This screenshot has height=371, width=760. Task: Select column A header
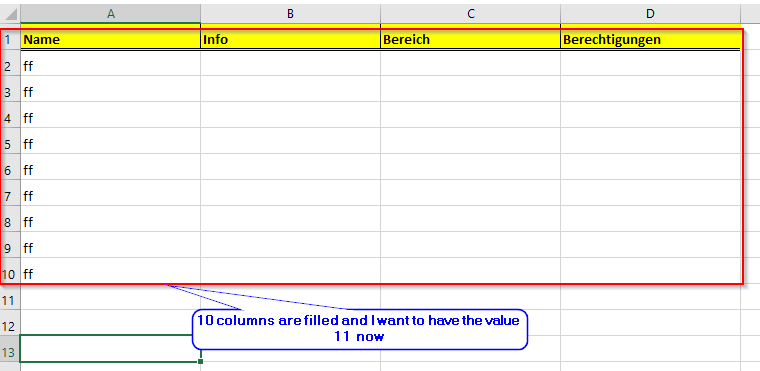coord(111,14)
